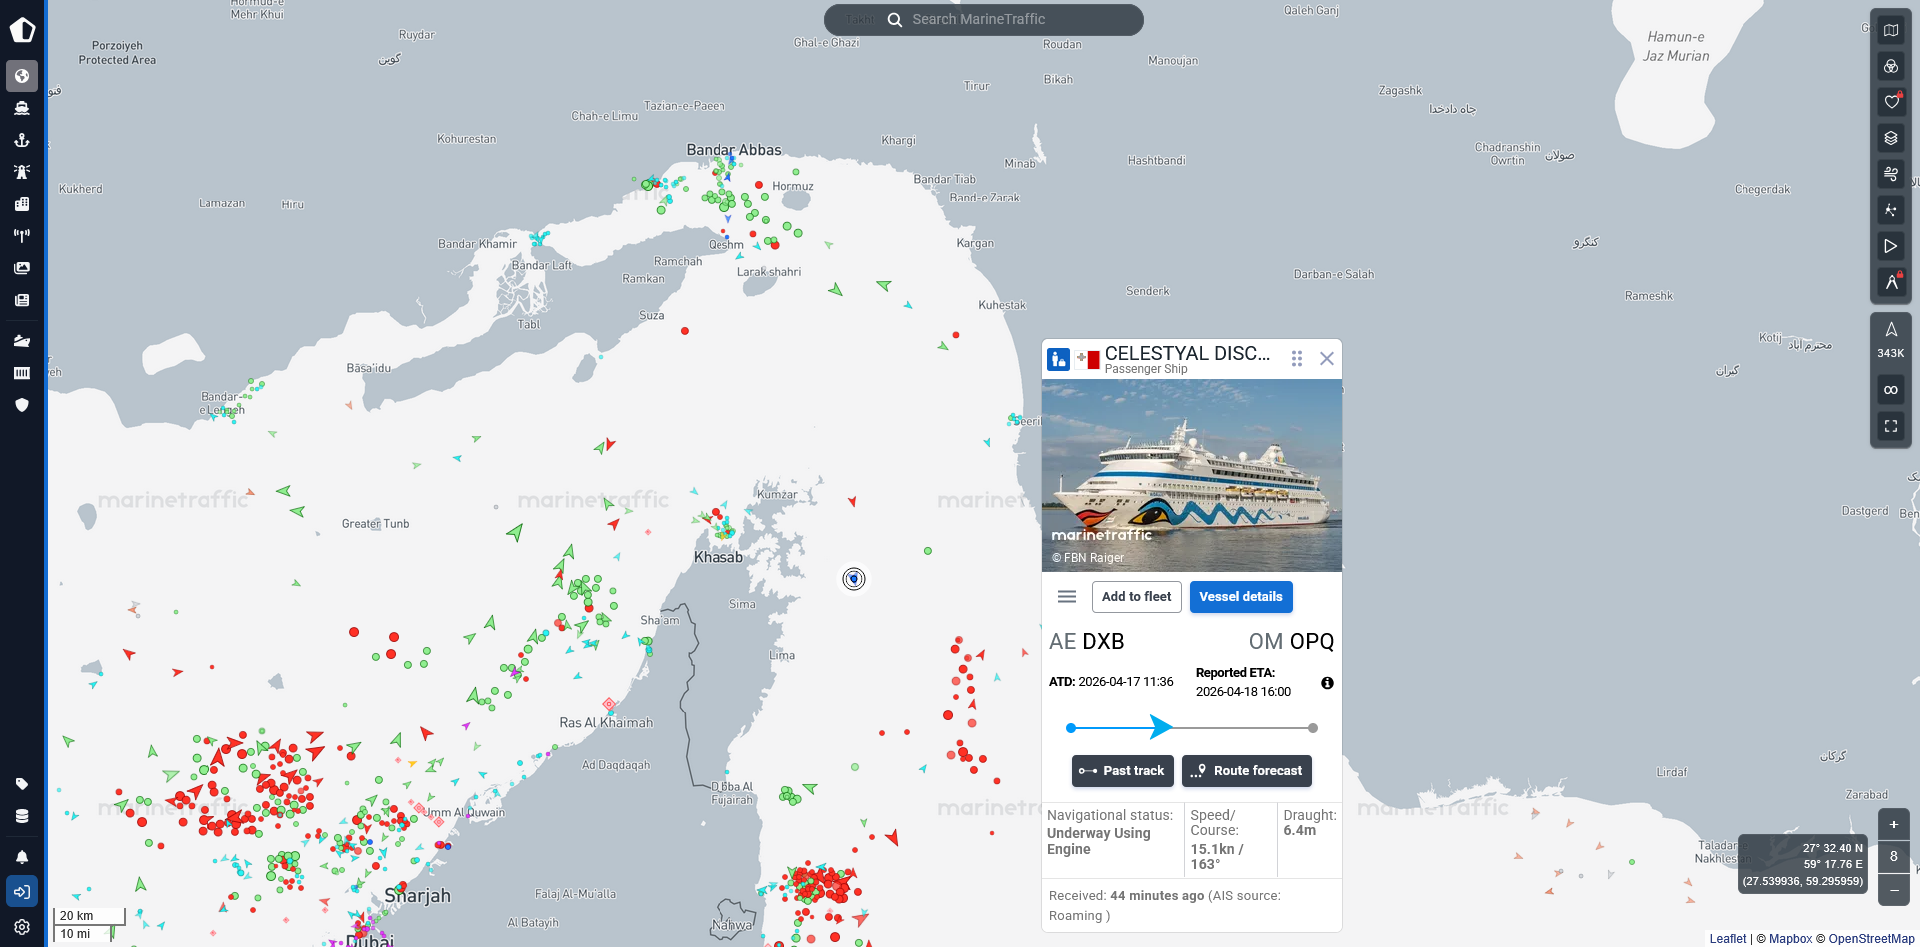
Task: Click the Ras Al Khaimah map label
Action: 606,723
